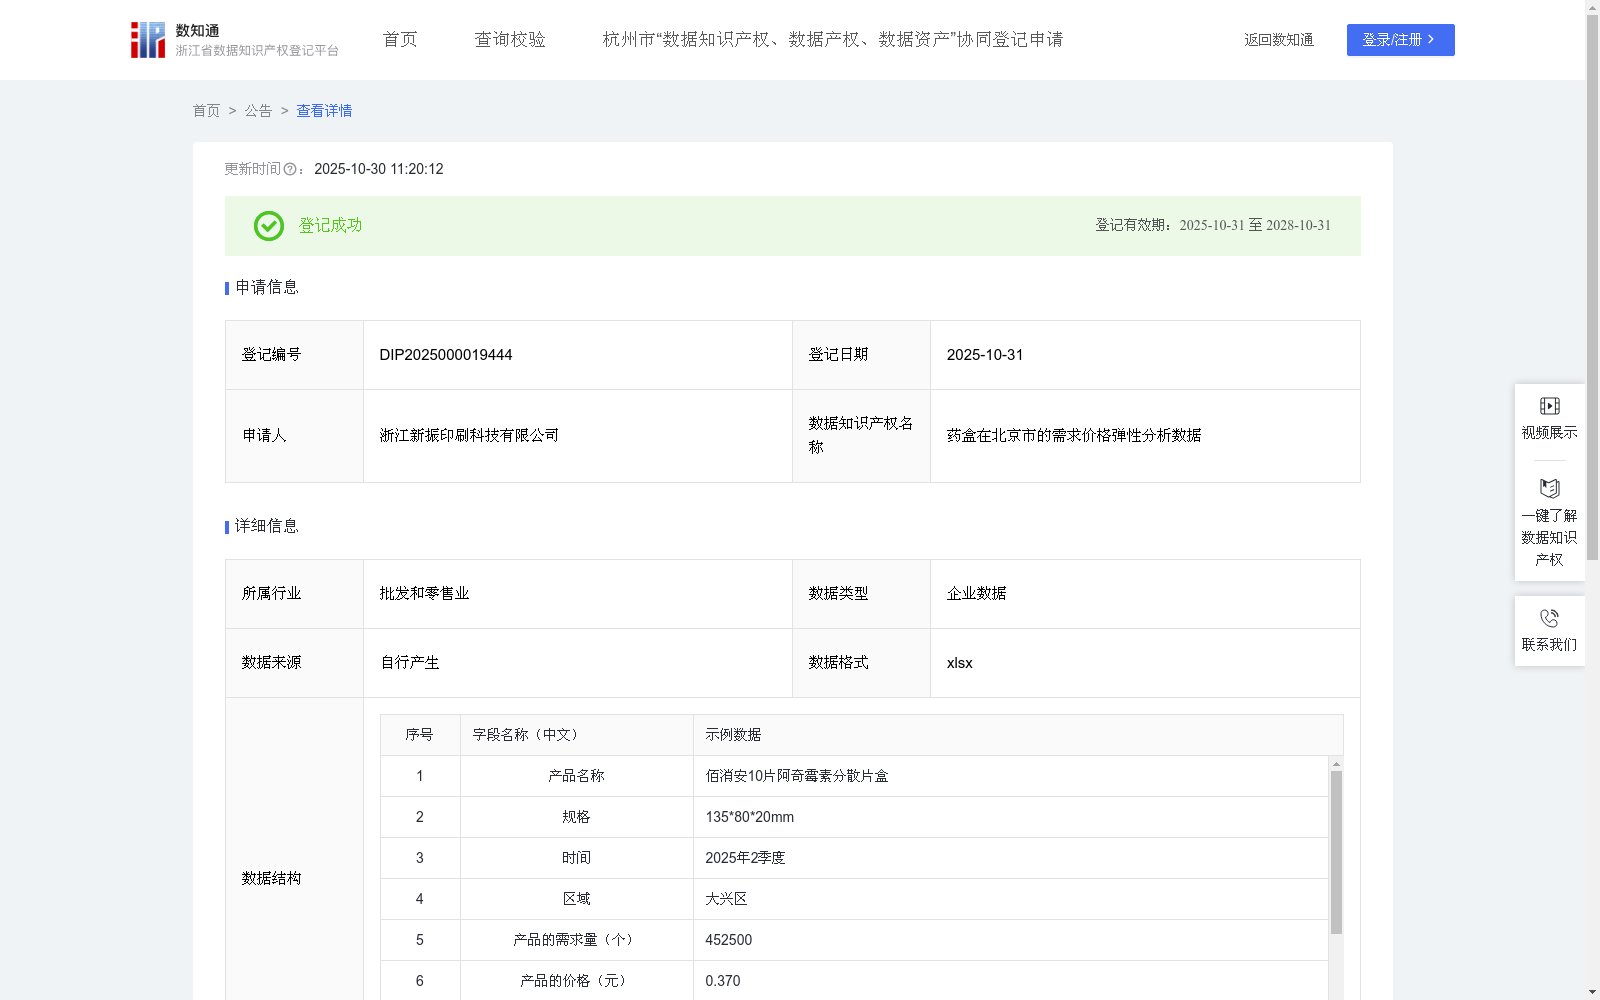1600x1000 pixels.
Task: Click the help icon next to 更新时间
Action: [290, 169]
